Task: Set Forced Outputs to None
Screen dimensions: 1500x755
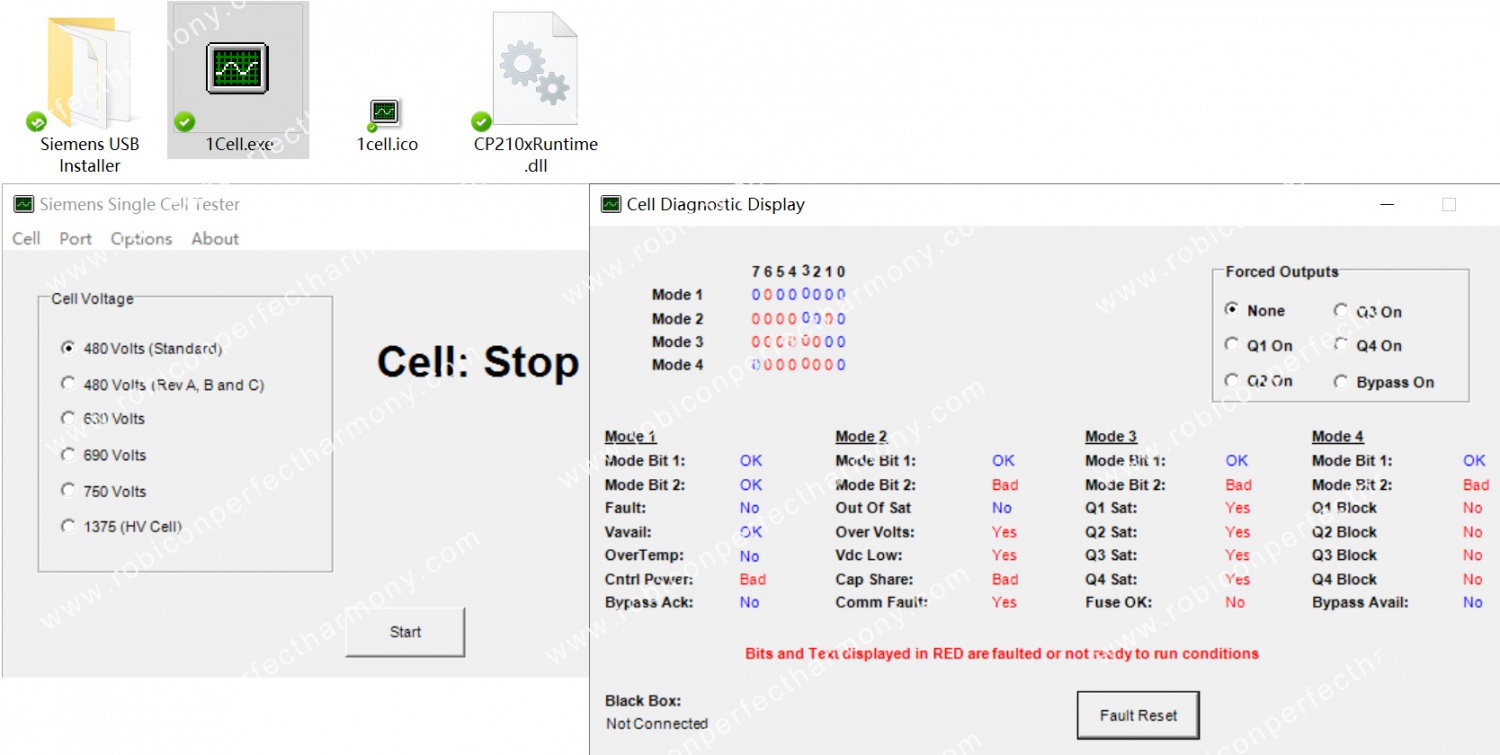Action: point(1255,311)
